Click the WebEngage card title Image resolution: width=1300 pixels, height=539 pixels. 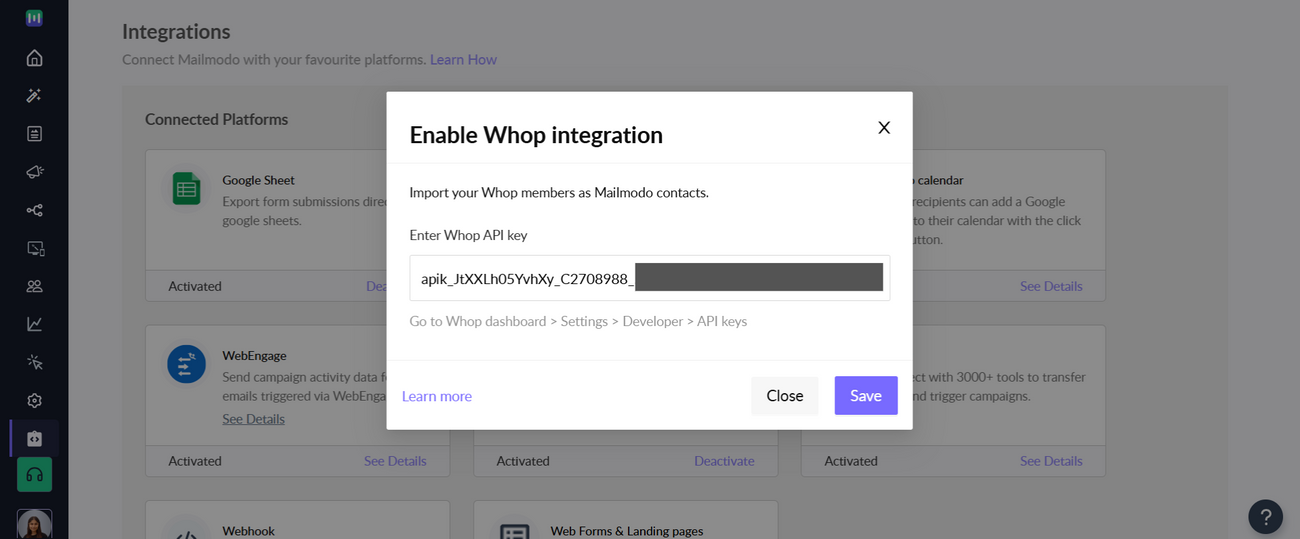coord(254,355)
